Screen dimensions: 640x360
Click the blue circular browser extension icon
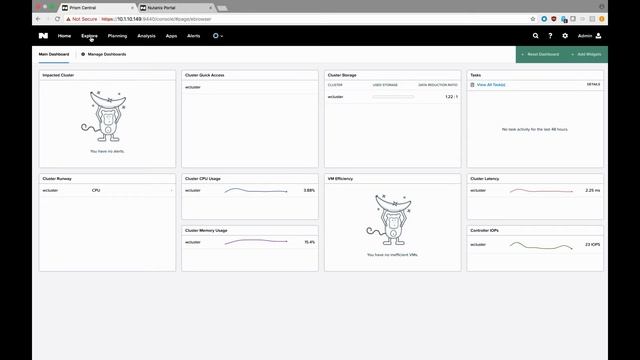pyautogui.click(x=544, y=19)
